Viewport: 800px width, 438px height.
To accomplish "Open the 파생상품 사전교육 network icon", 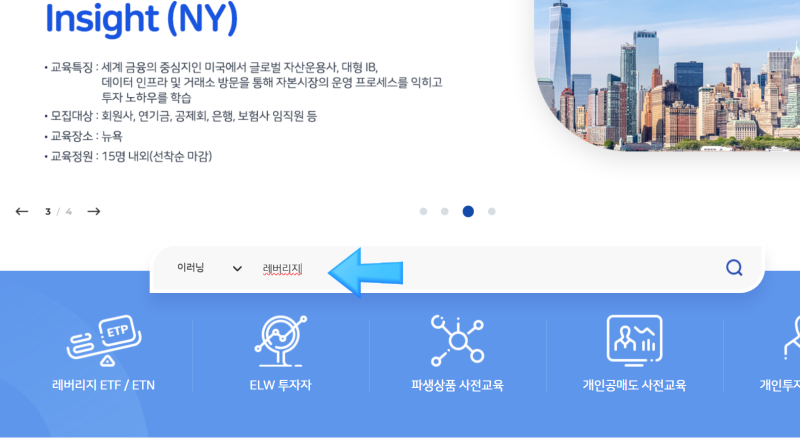I will [x=457, y=340].
